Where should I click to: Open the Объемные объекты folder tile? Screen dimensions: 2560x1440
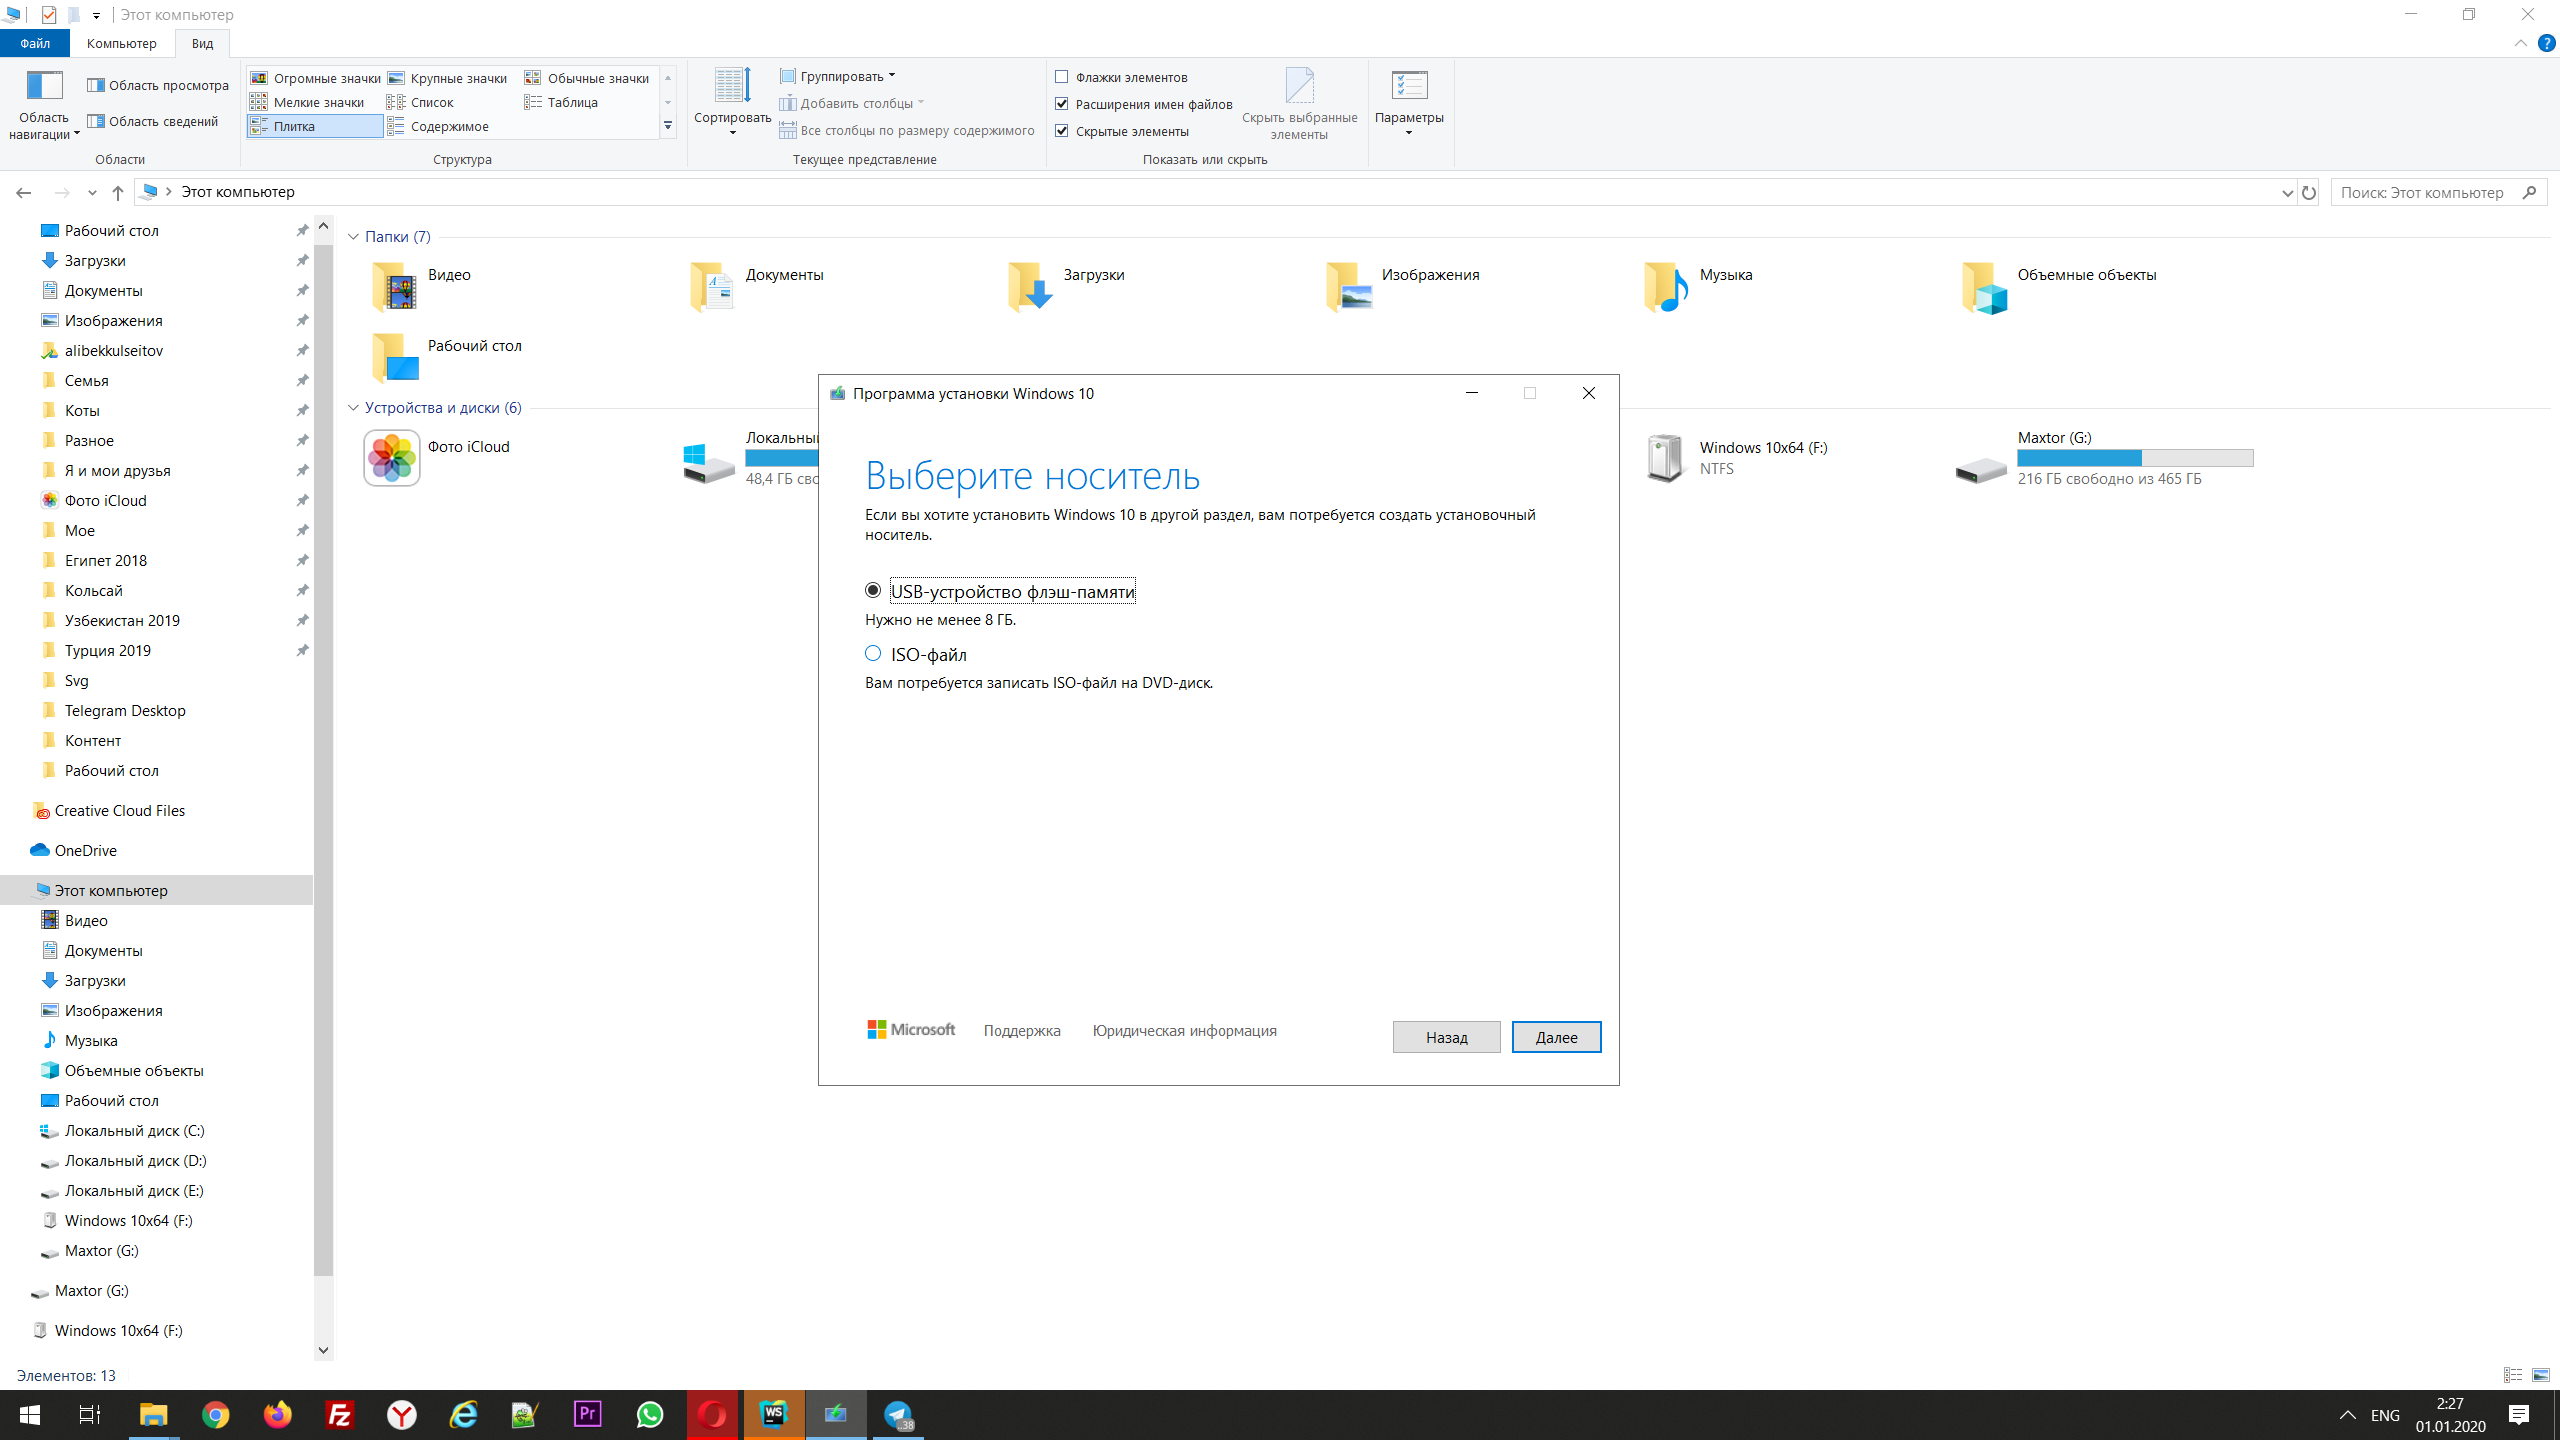point(2059,286)
